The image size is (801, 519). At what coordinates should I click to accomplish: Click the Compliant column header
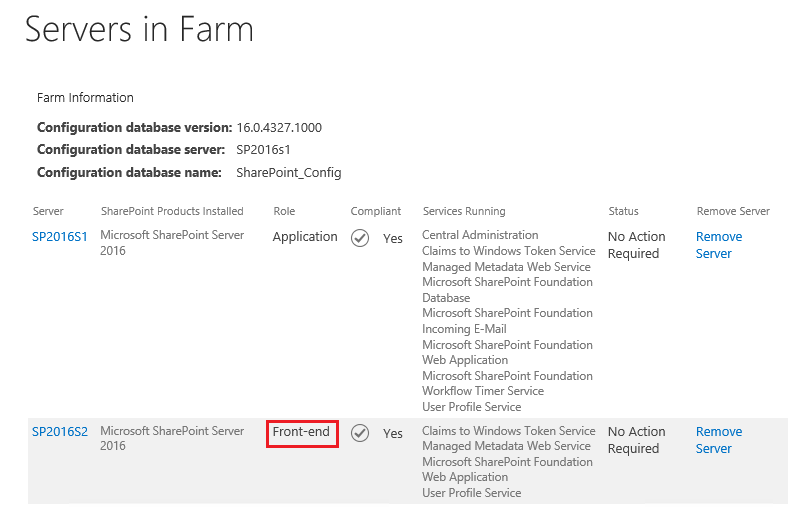coord(375,211)
